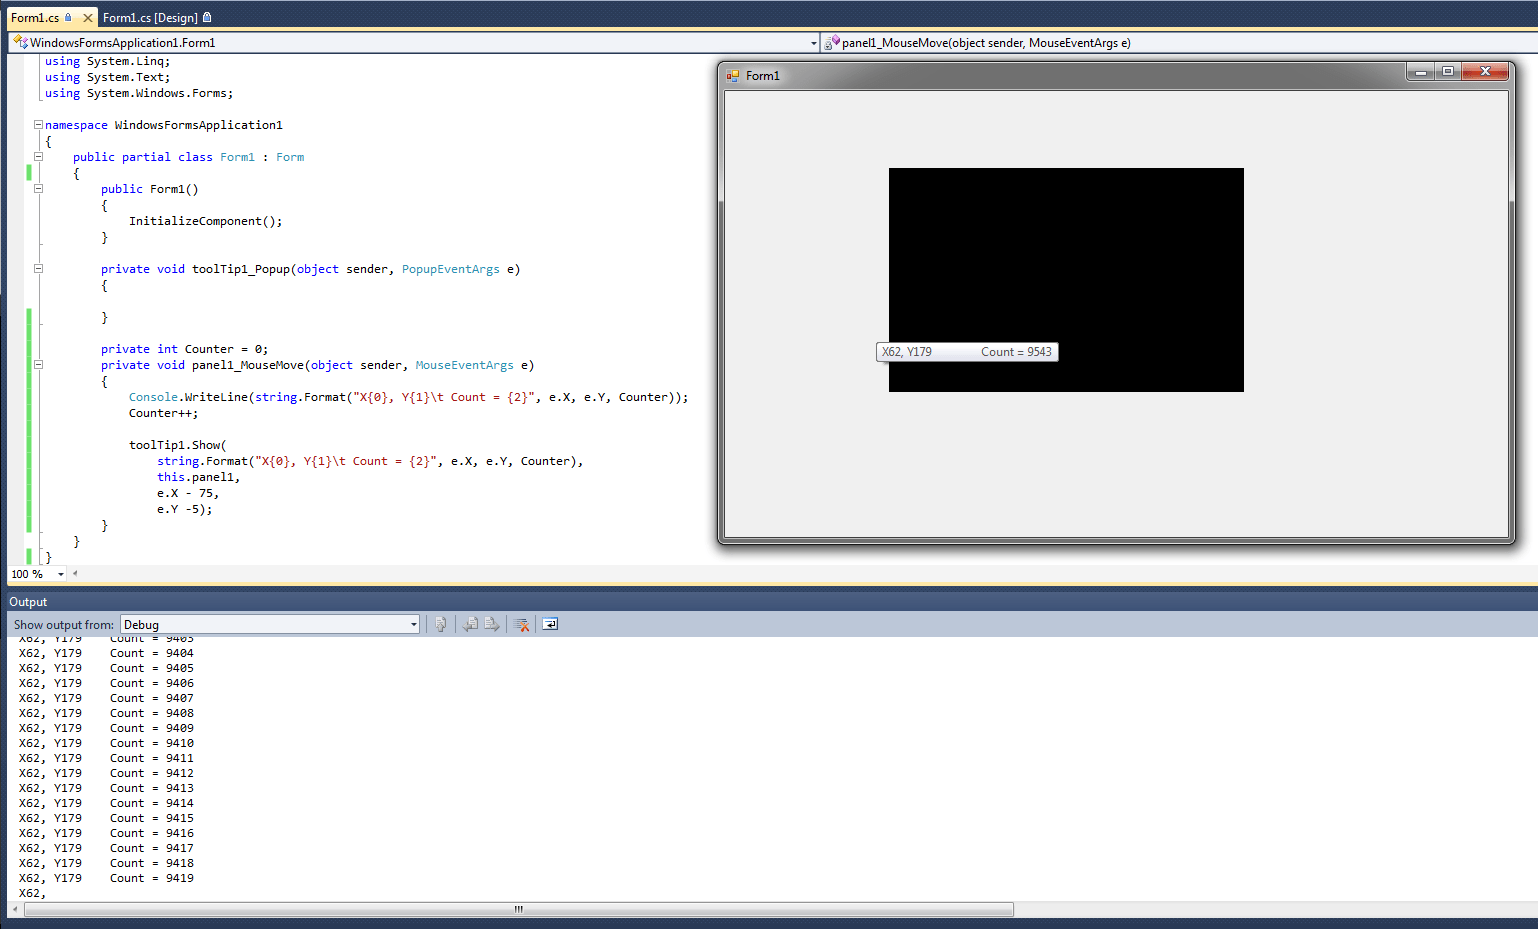Toggle Word Wrap in the Output window
This screenshot has width=1538, height=929.
549,624
